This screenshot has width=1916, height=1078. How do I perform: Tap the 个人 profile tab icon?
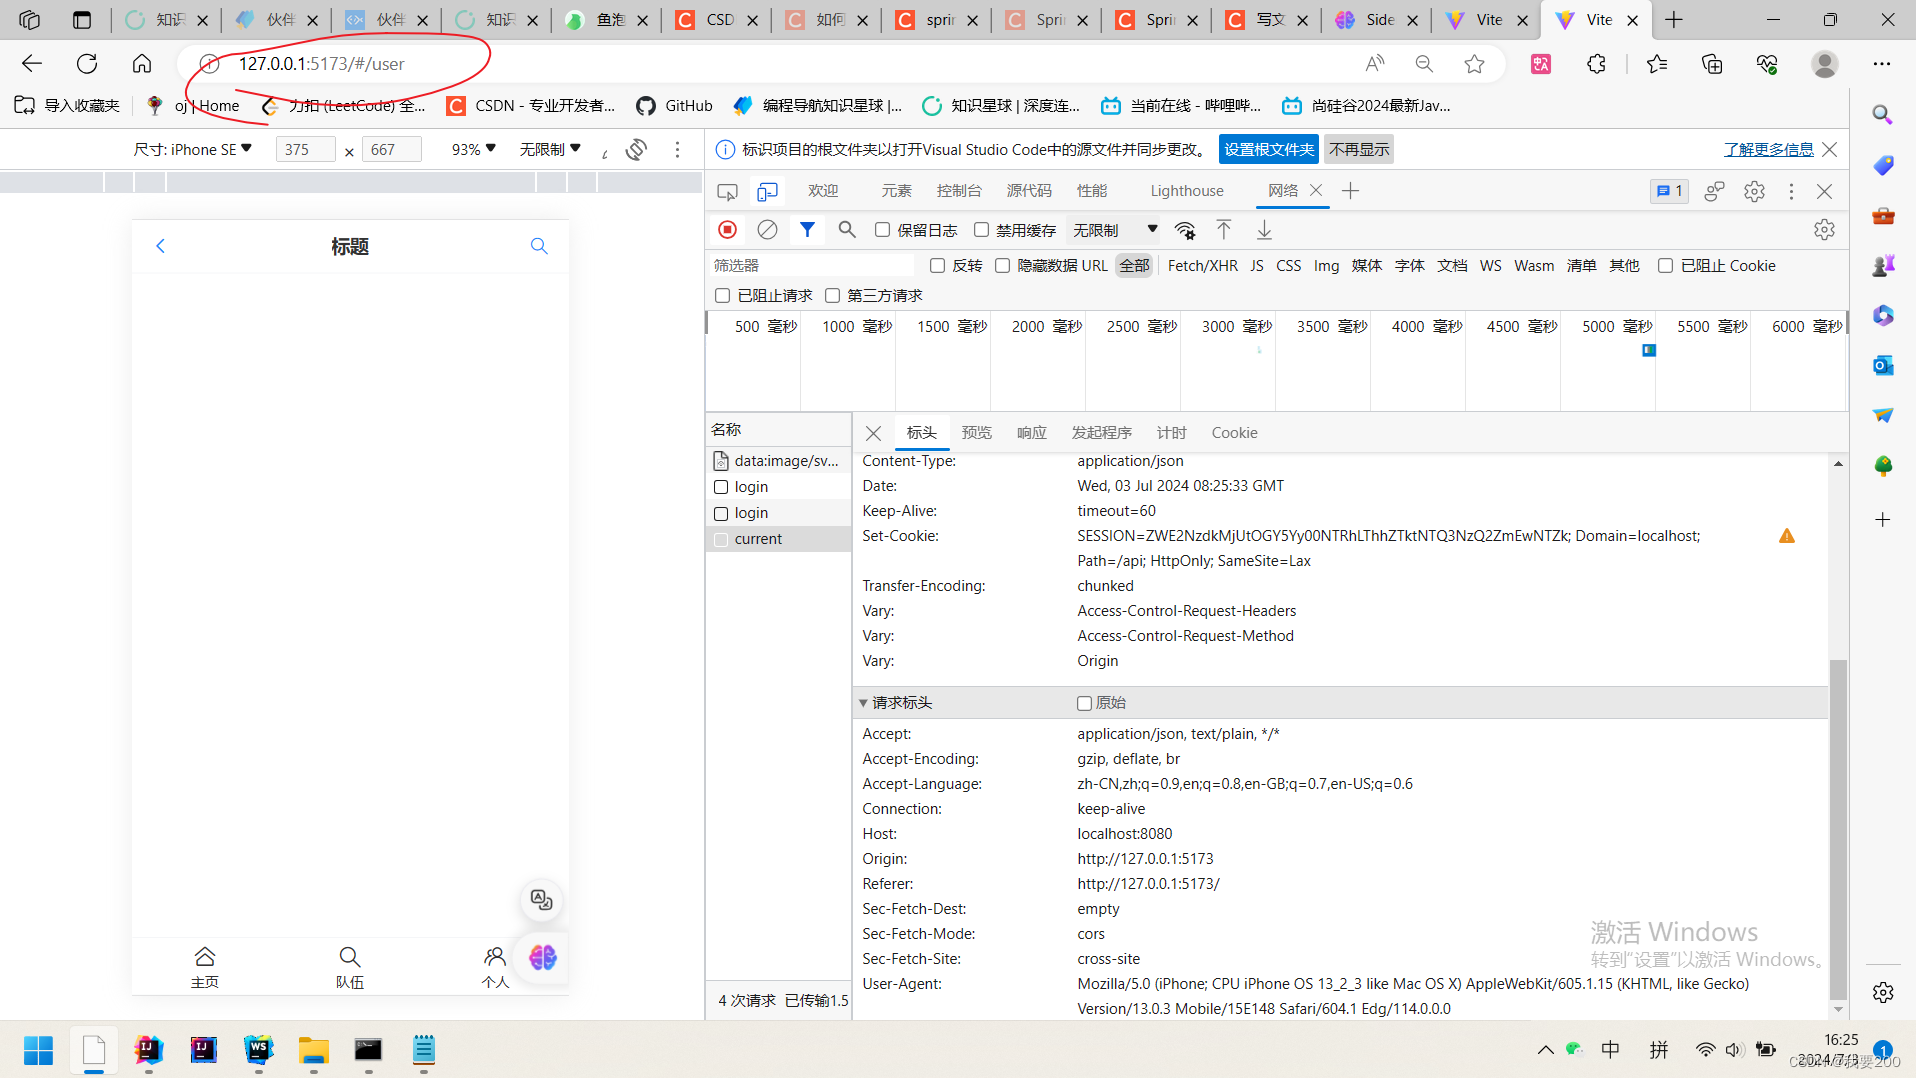coord(494,957)
